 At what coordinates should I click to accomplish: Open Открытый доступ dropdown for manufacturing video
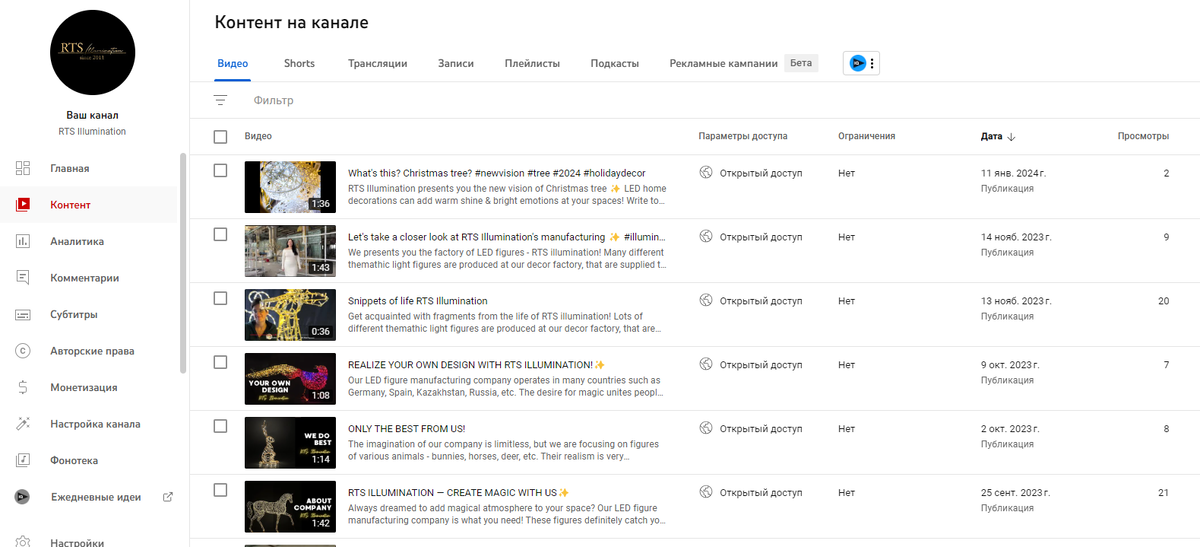tap(760, 237)
